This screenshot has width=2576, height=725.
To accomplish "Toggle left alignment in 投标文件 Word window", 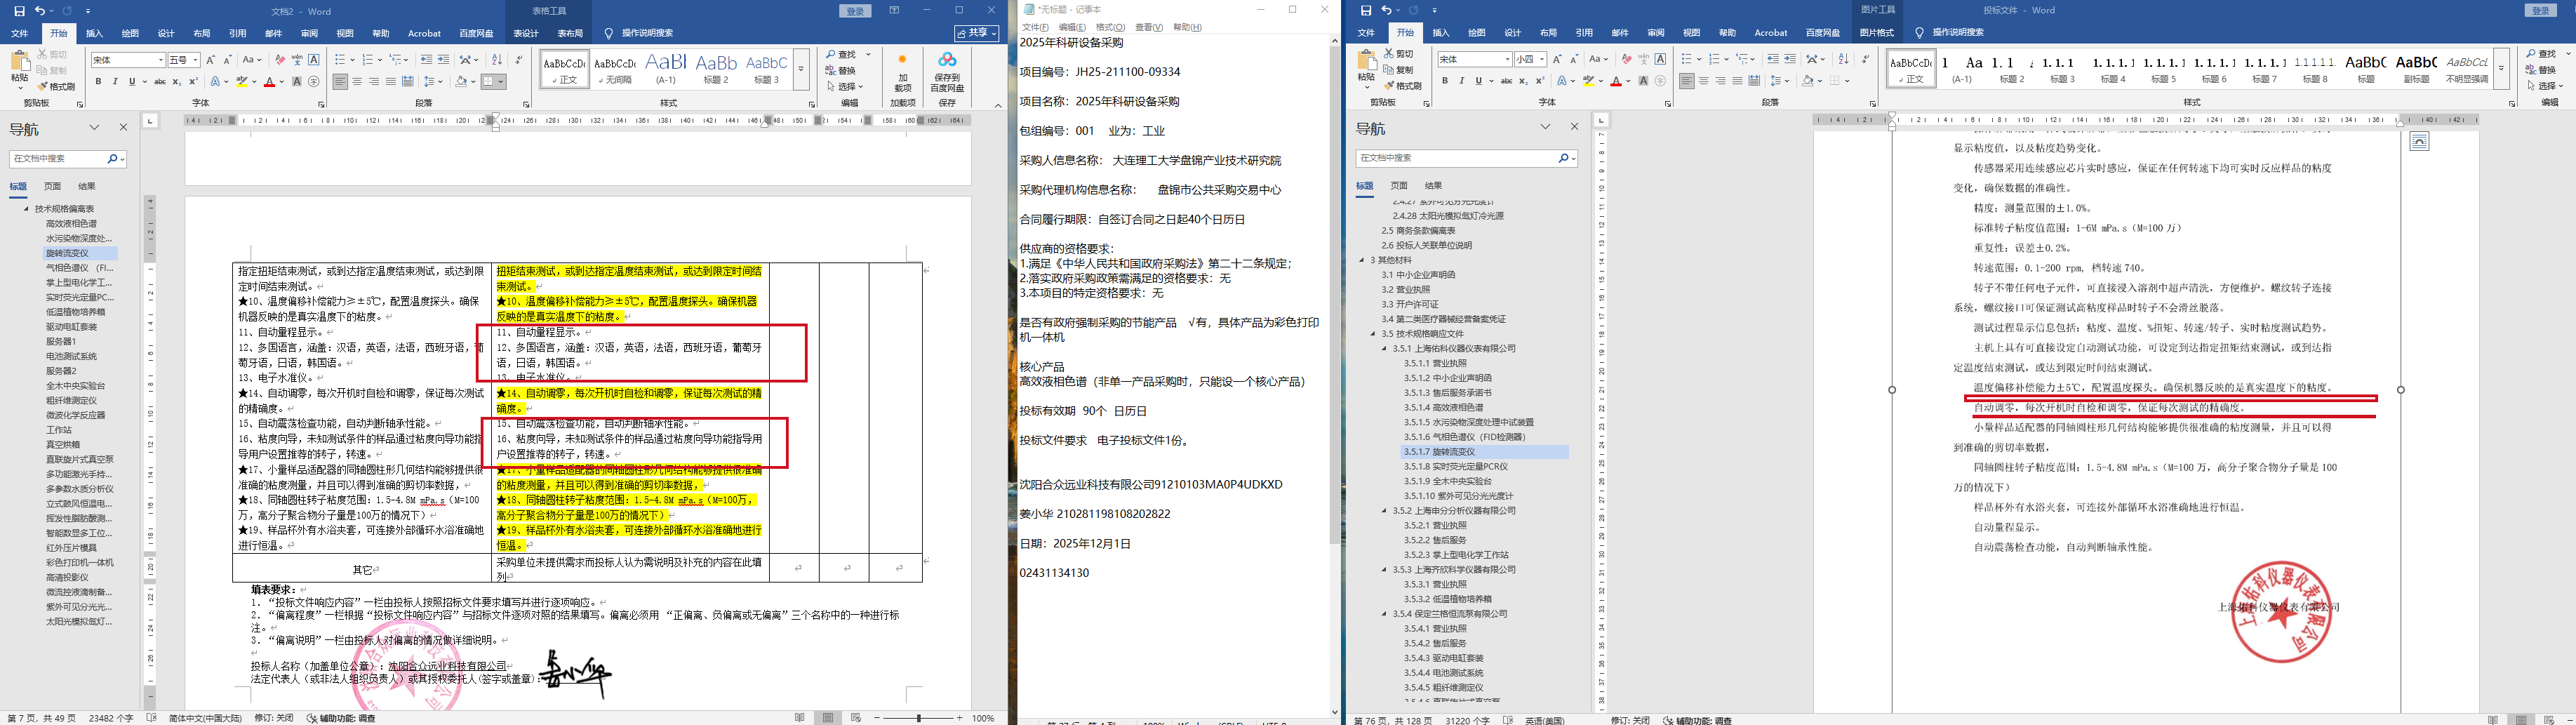I will [x=1686, y=82].
